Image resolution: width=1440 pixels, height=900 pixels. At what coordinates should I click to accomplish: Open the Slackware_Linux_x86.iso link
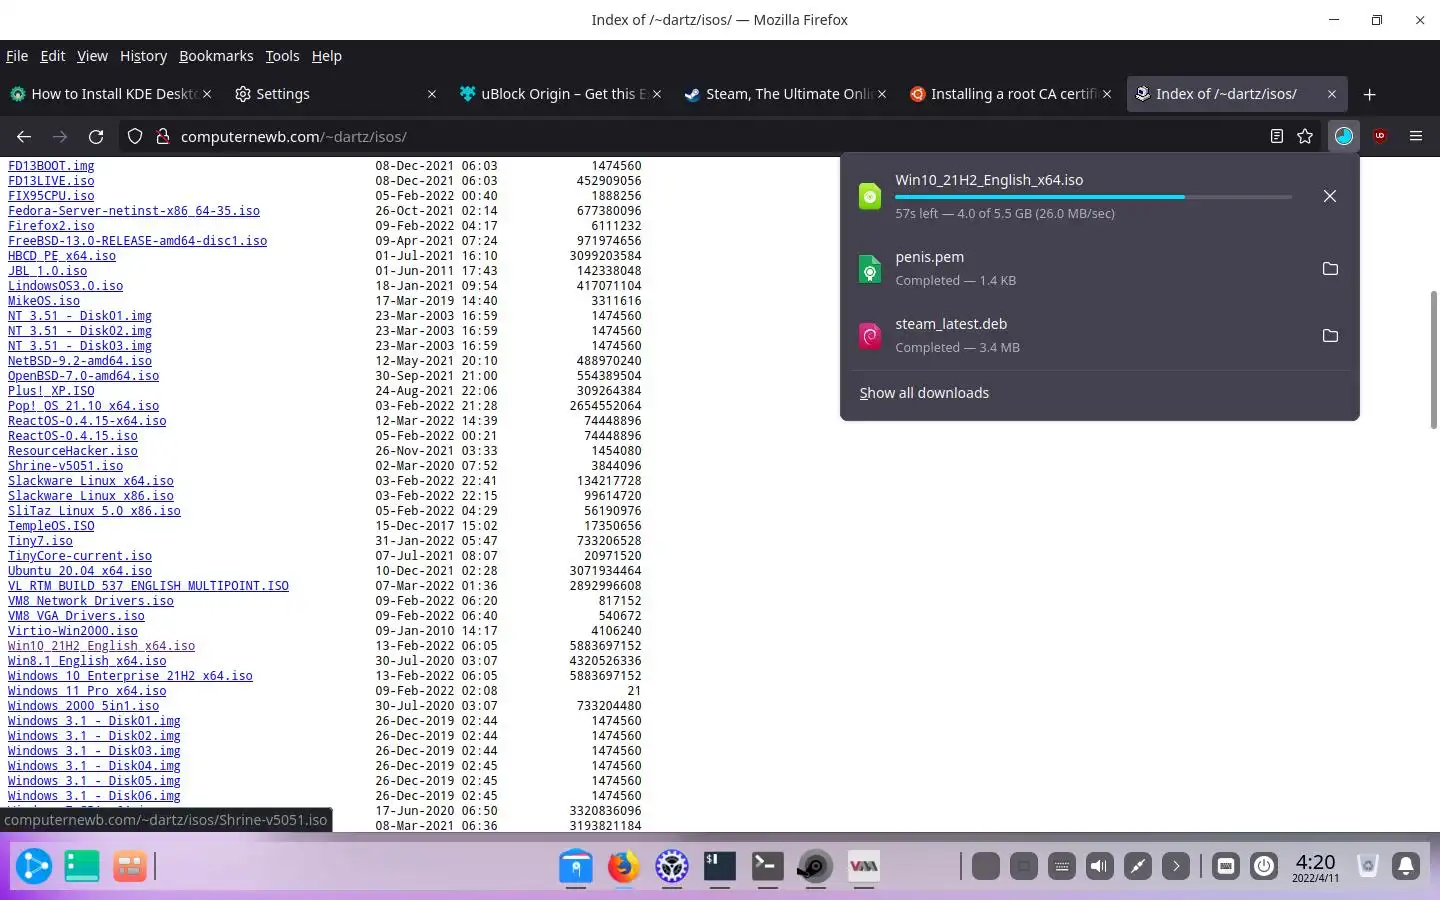(91, 496)
